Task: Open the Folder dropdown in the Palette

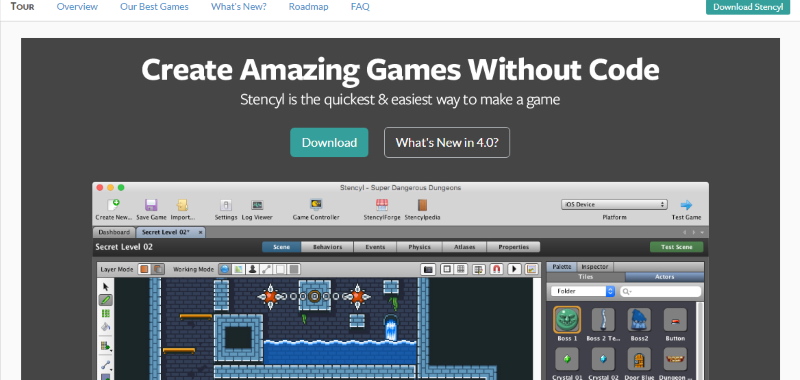Action: (x=583, y=291)
